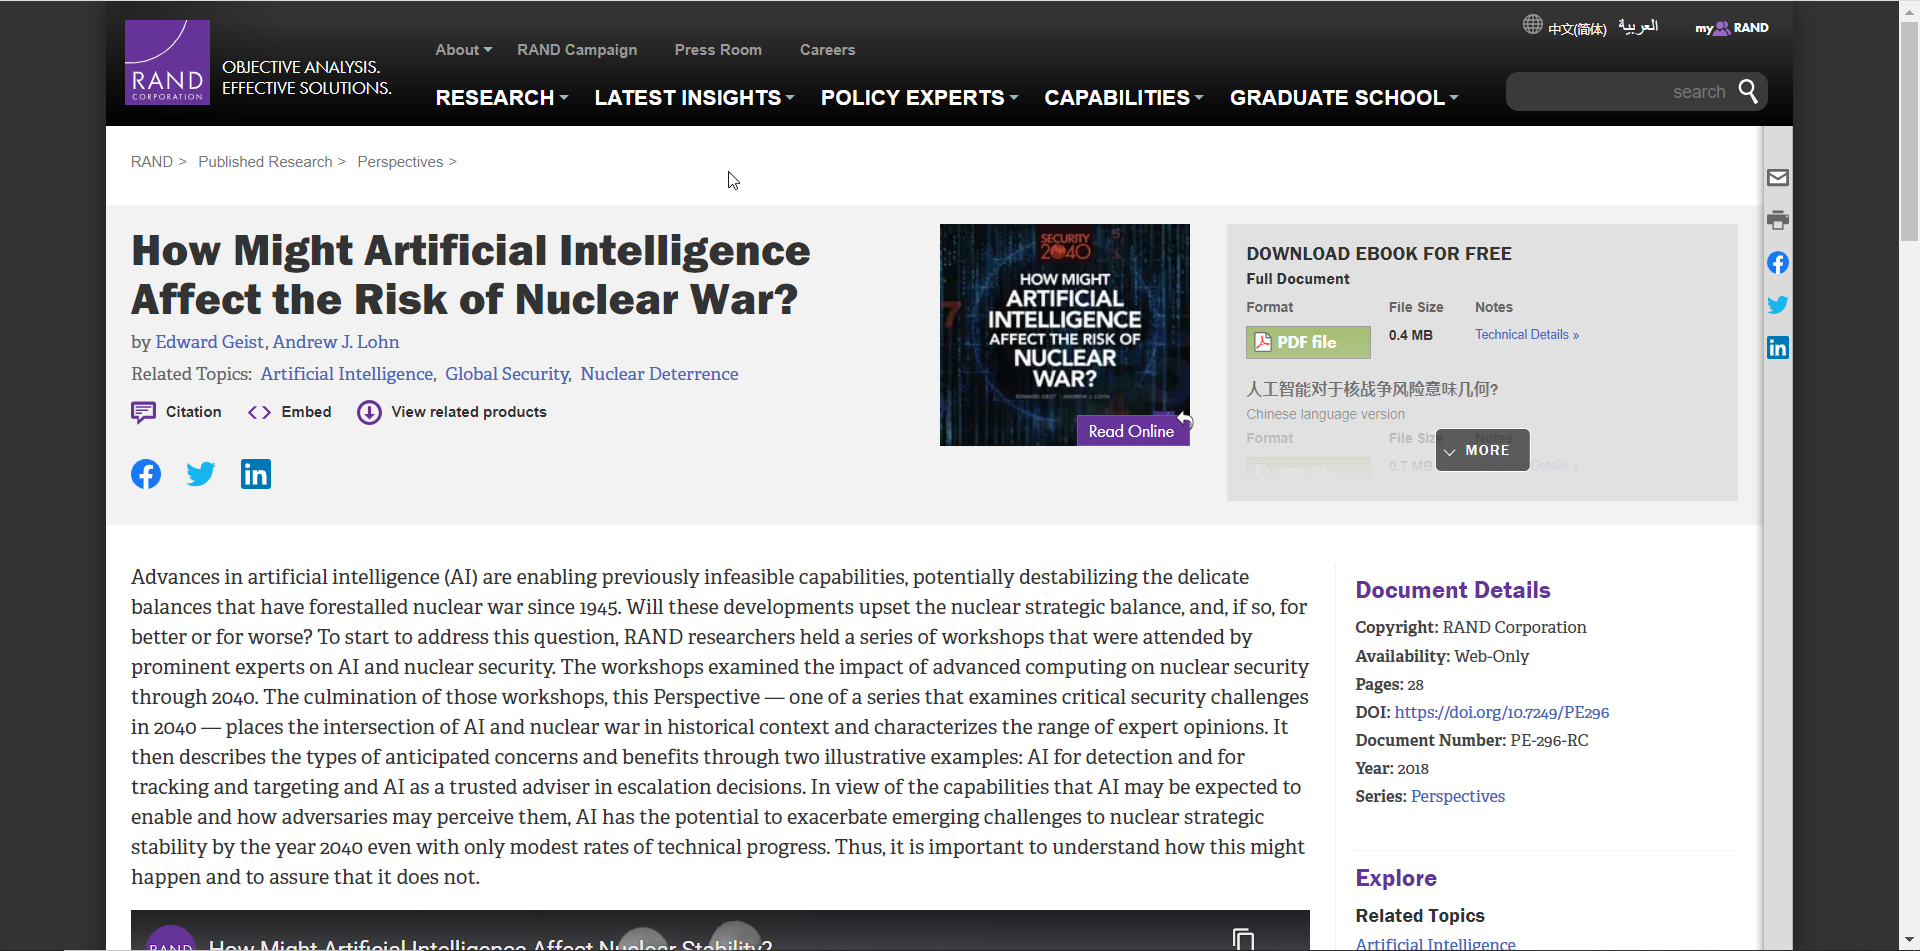Open Technical Details link
Image resolution: width=1920 pixels, height=951 pixels.
[1527, 335]
